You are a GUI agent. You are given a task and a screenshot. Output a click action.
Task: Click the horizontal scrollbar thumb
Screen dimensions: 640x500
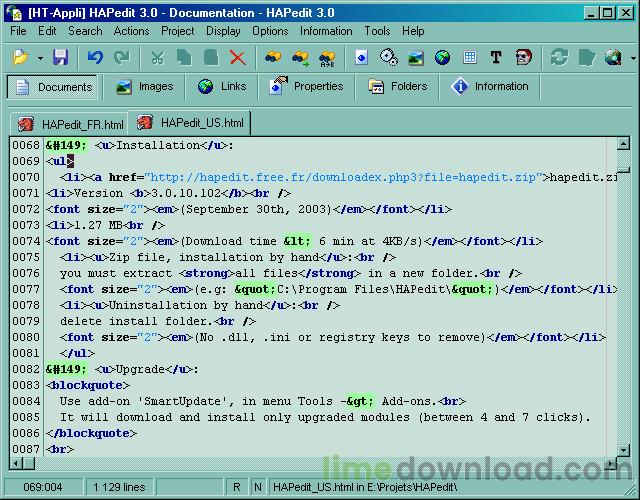(x=29, y=463)
